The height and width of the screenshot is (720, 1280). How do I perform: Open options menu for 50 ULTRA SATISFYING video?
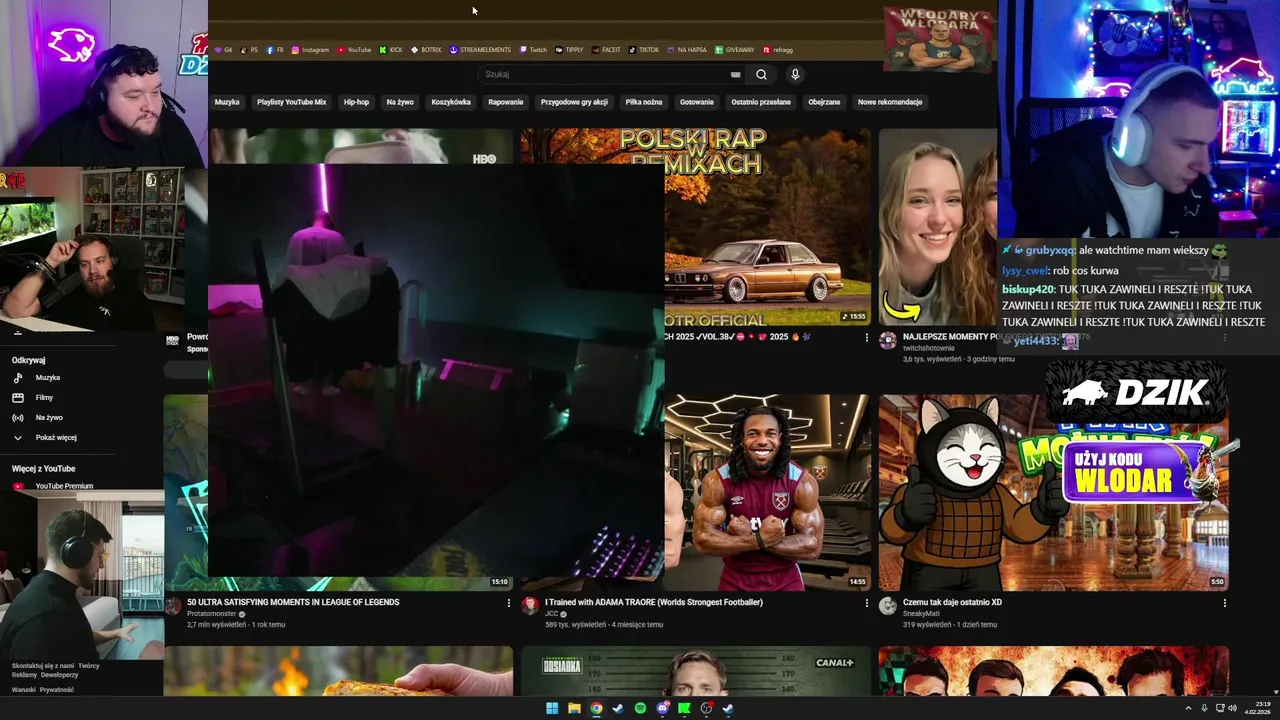(x=508, y=603)
